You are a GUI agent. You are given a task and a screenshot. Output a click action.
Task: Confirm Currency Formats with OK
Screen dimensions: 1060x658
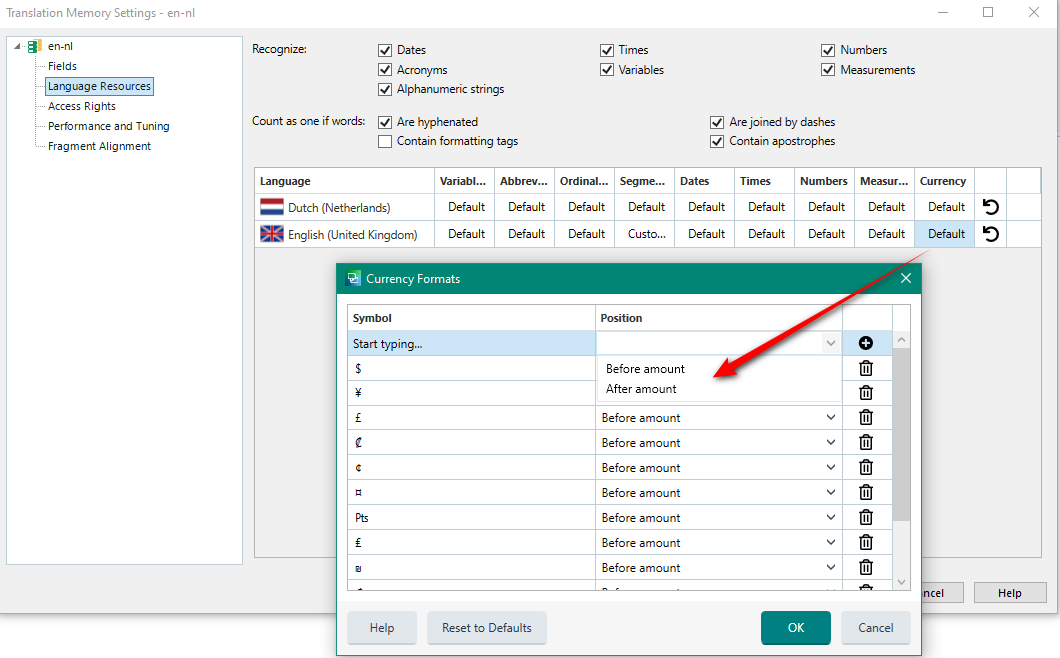795,628
